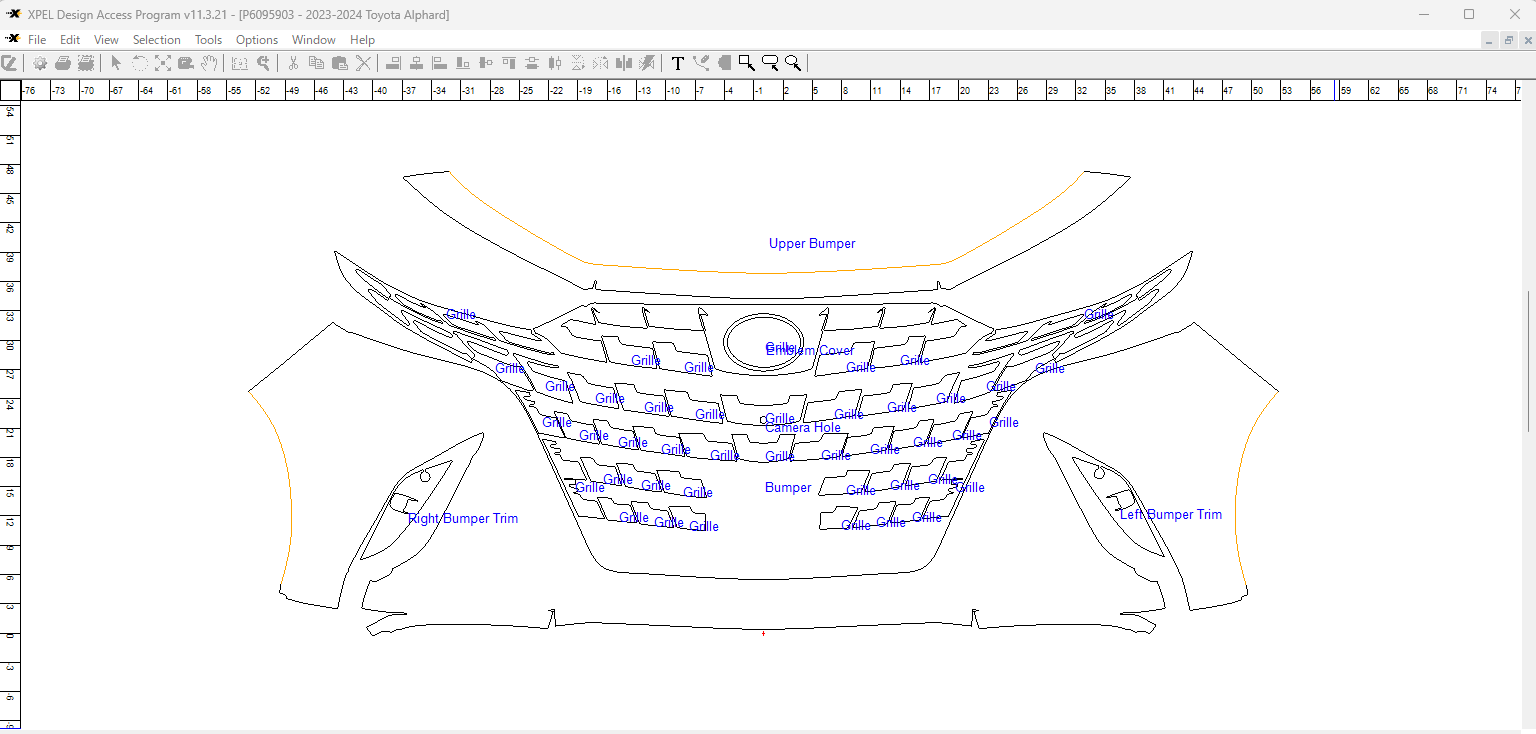This screenshot has width=1536, height=734.
Task: Select the rotate tool with dotted circle
Action: click(x=139, y=63)
